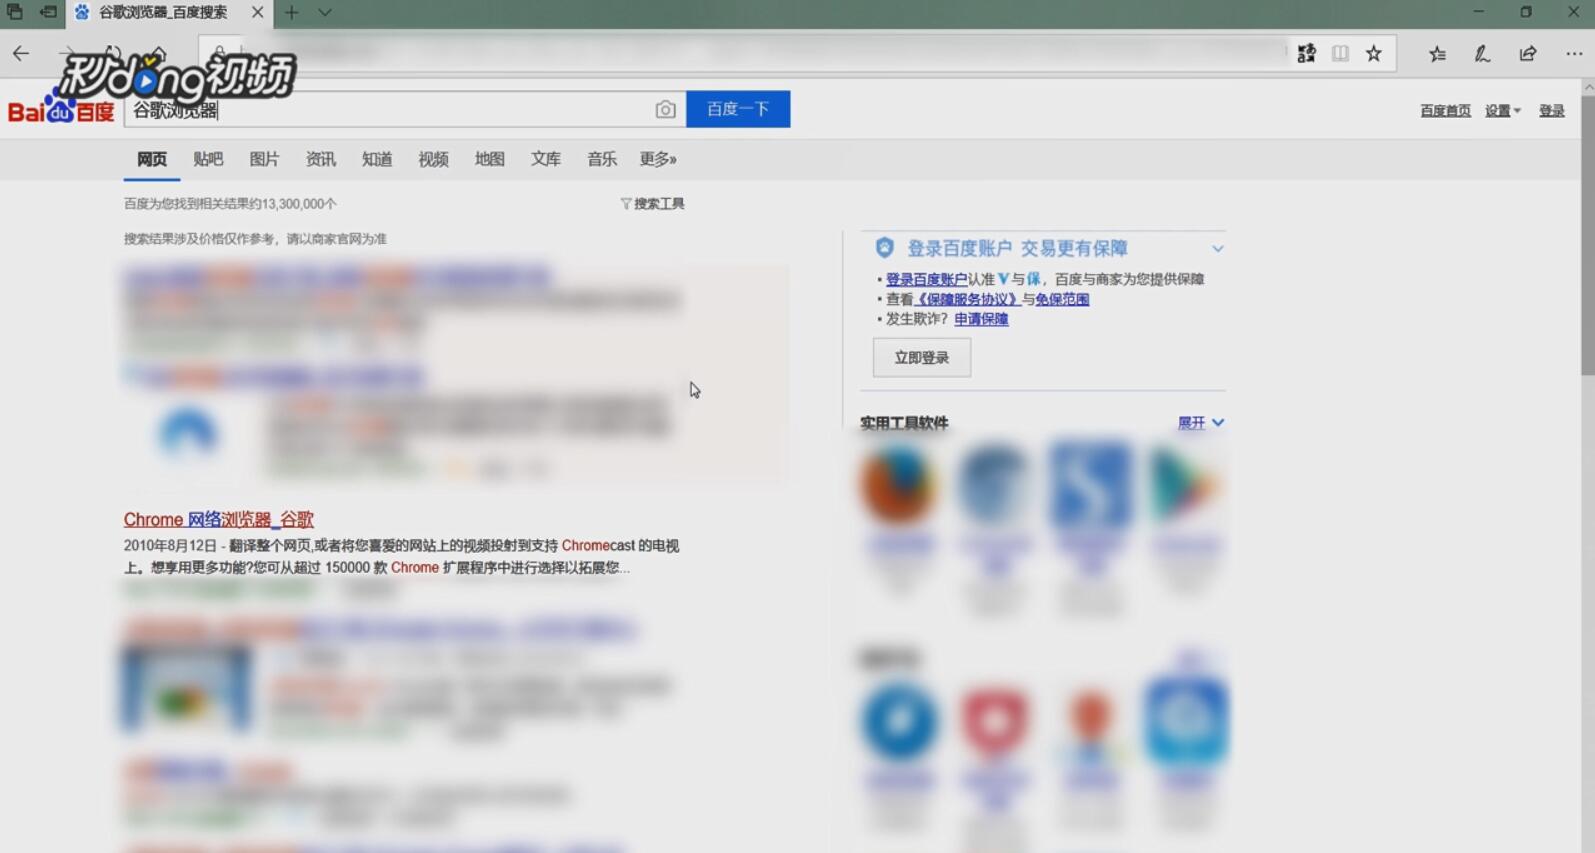This screenshot has height=853, width=1595.
Task: Open the 设置 dropdown
Action: 1502,111
